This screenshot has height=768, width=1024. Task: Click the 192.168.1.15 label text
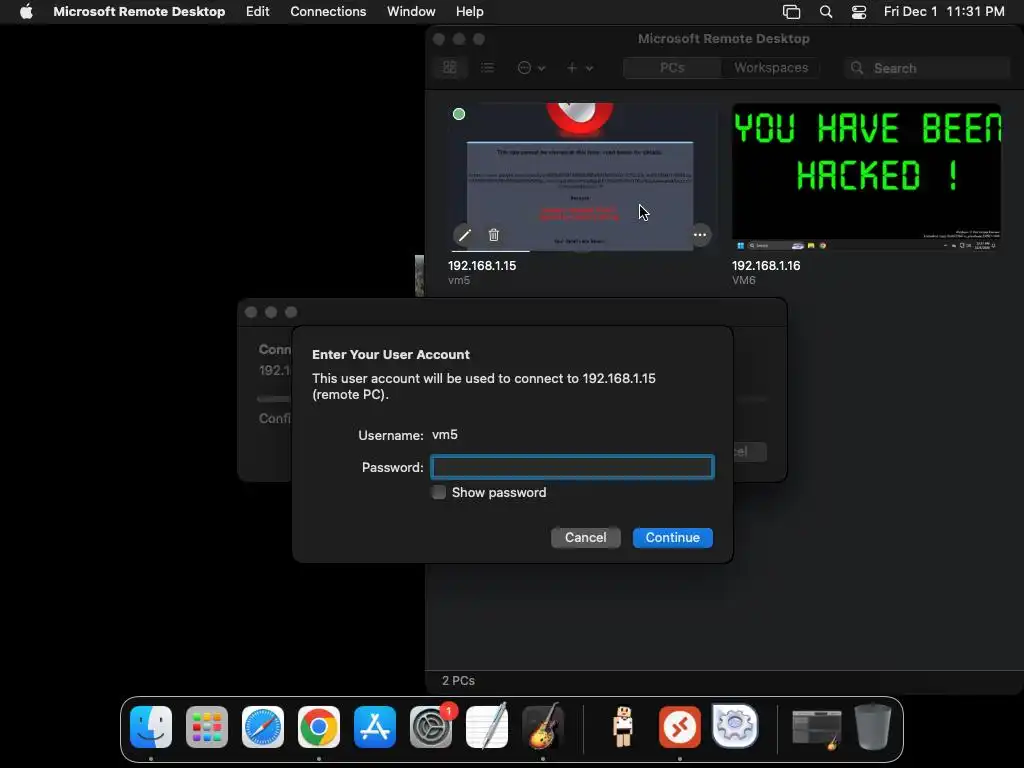coord(482,266)
